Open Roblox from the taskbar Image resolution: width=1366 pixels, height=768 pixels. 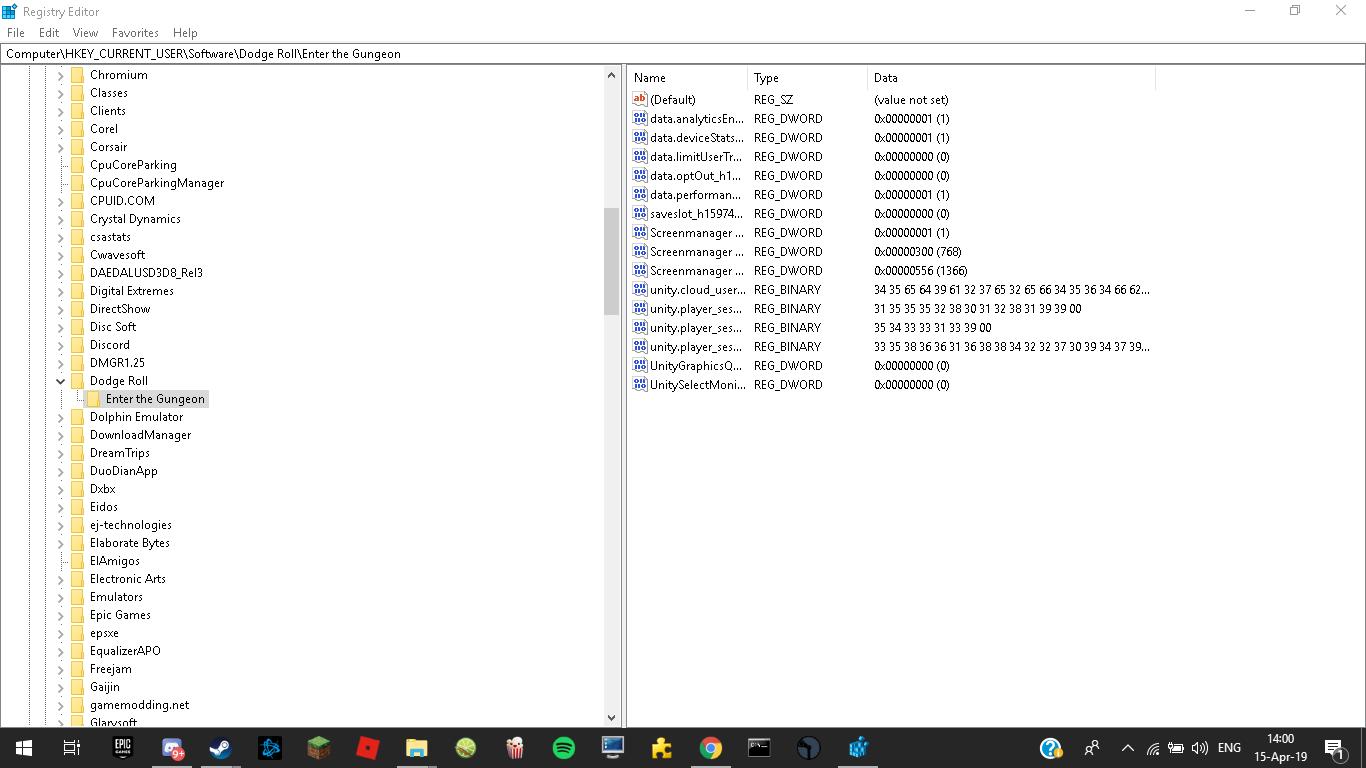[368, 748]
